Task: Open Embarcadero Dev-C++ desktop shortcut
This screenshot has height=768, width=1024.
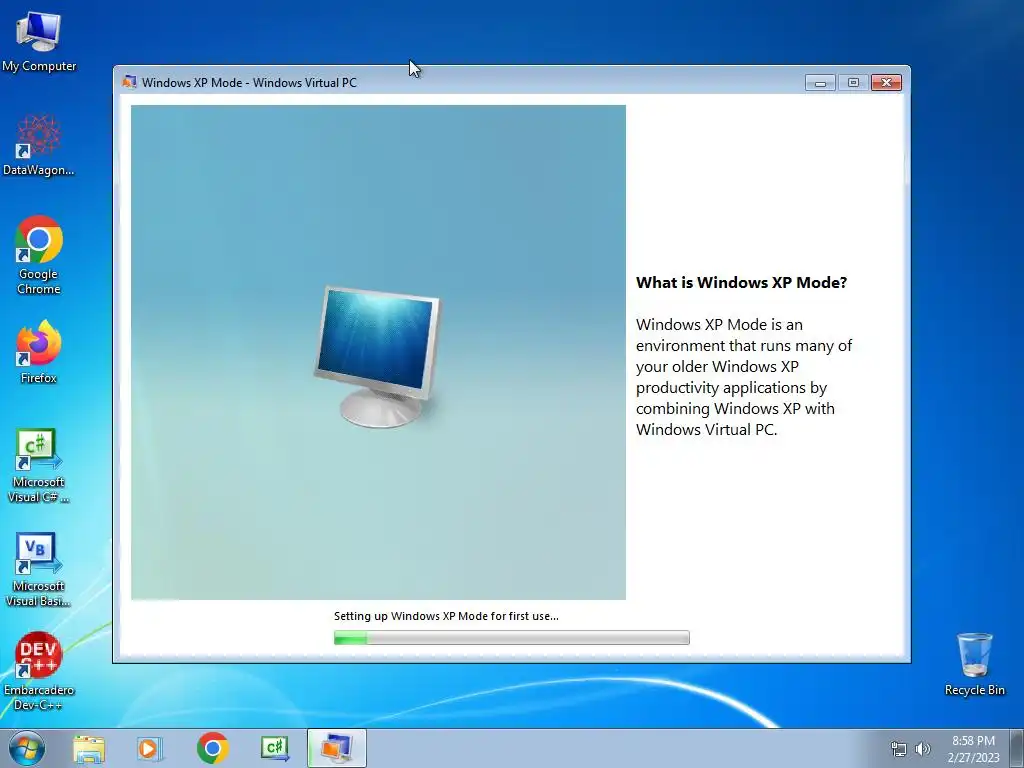Action: (x=39, y=671)
